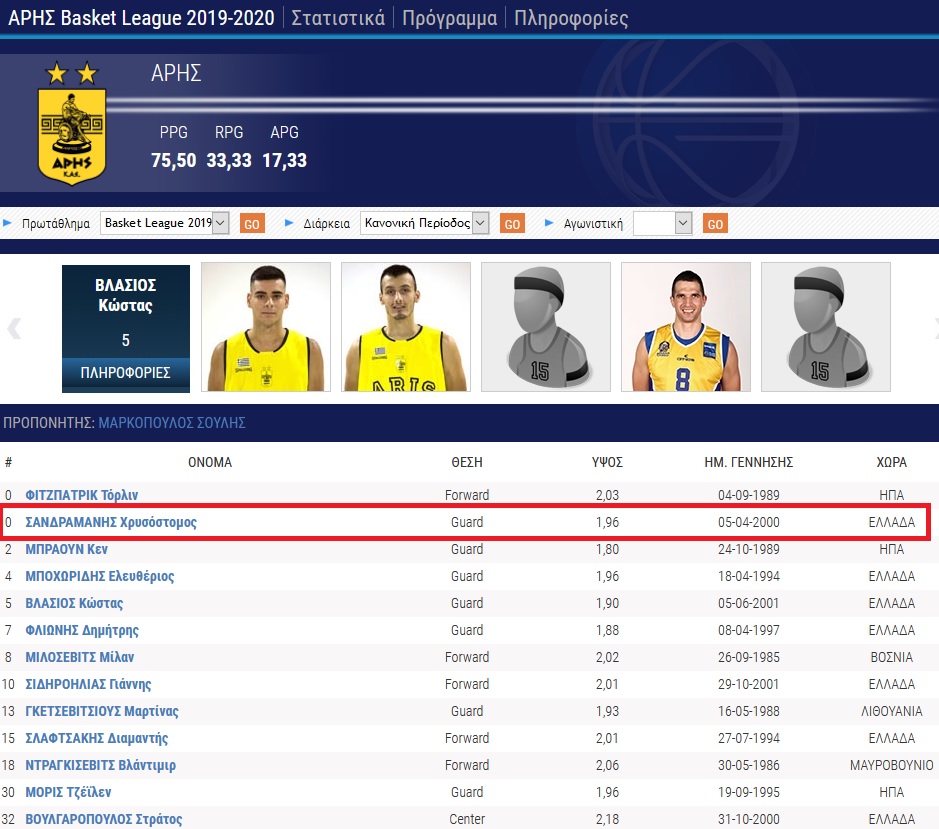Click the ΟΝΟΜΑ column header
This screenshot has width=939, height=829.
pos(210,462)
